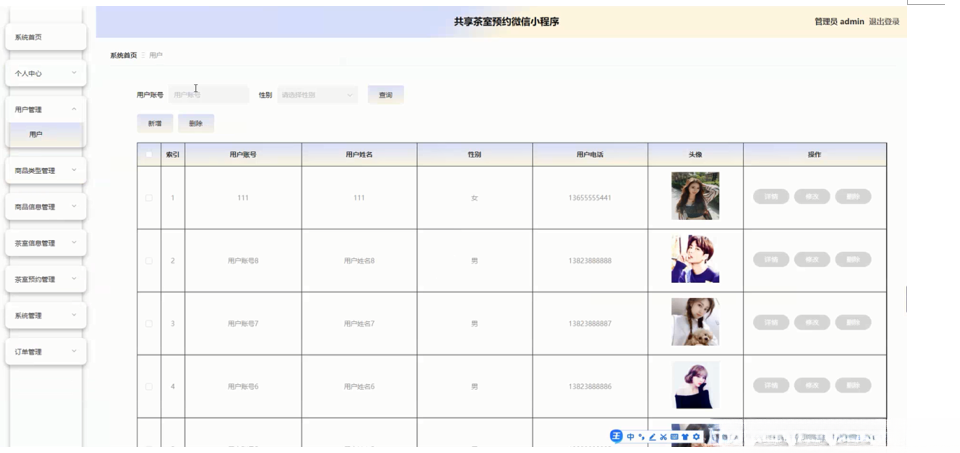Click 详情 for user 111
Image resolution: width=960 pixels, height=453 pixels.
pos(771,197)
